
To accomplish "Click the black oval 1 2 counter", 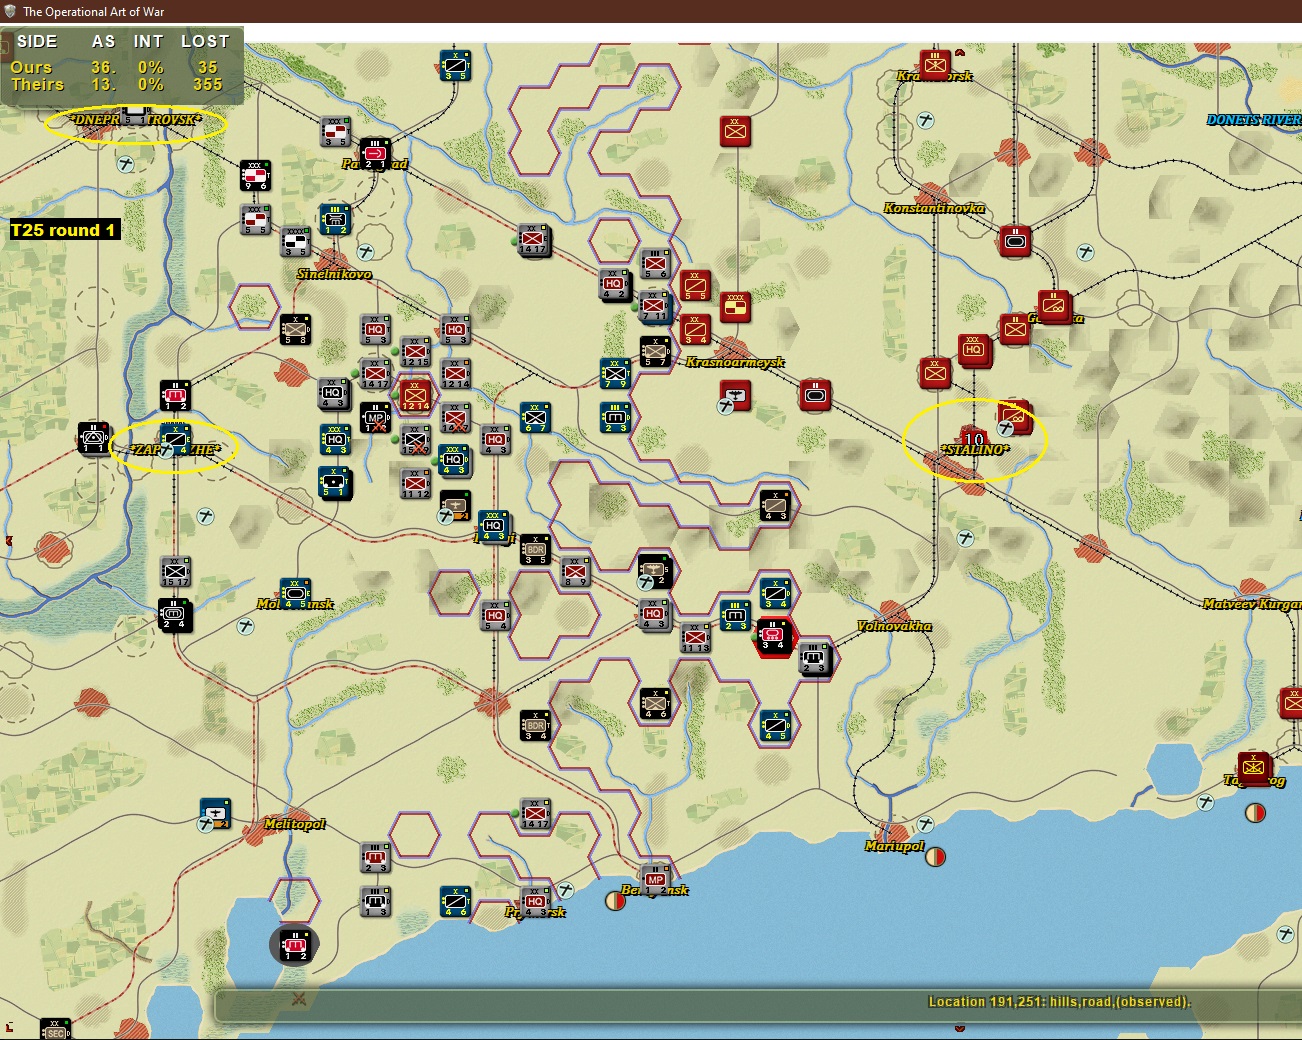I will click(295, 945).
